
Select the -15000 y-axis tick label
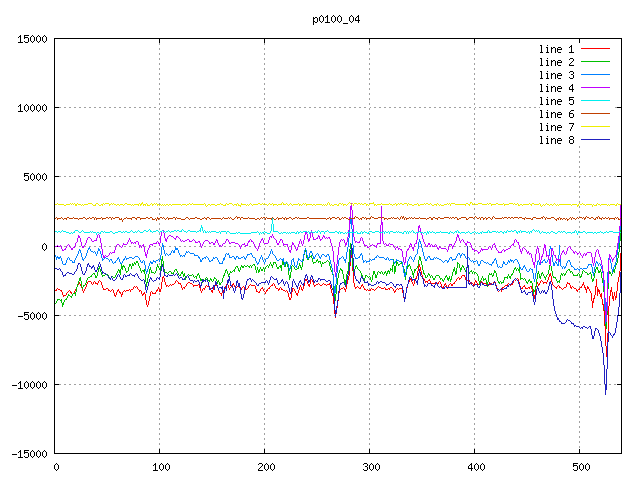coord(29,454)
